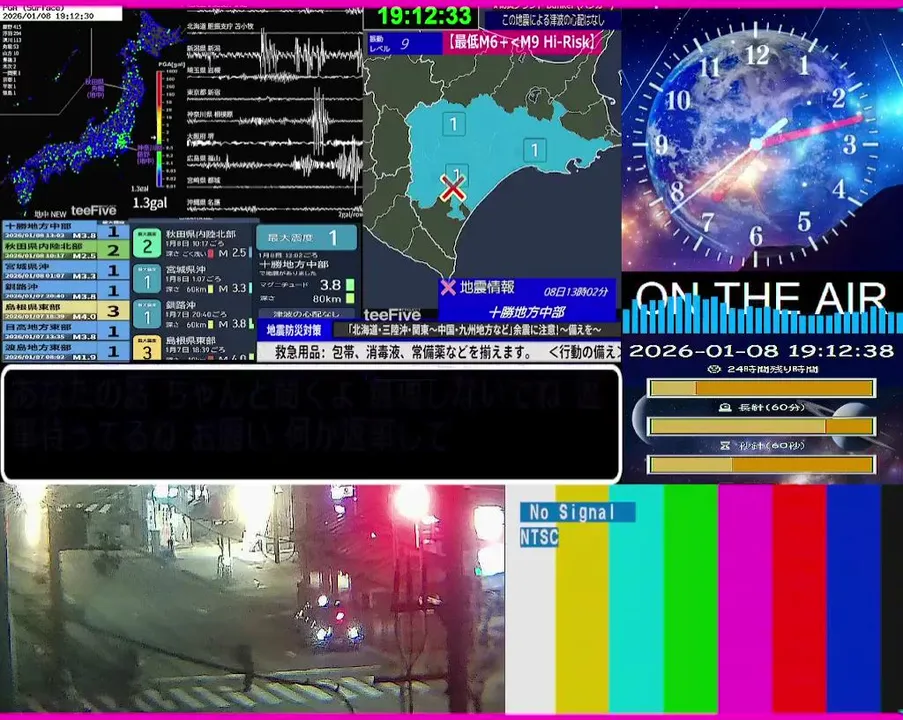
Task: Select 日高地方東部 M3.8 list row
Action: click(65, 331)
